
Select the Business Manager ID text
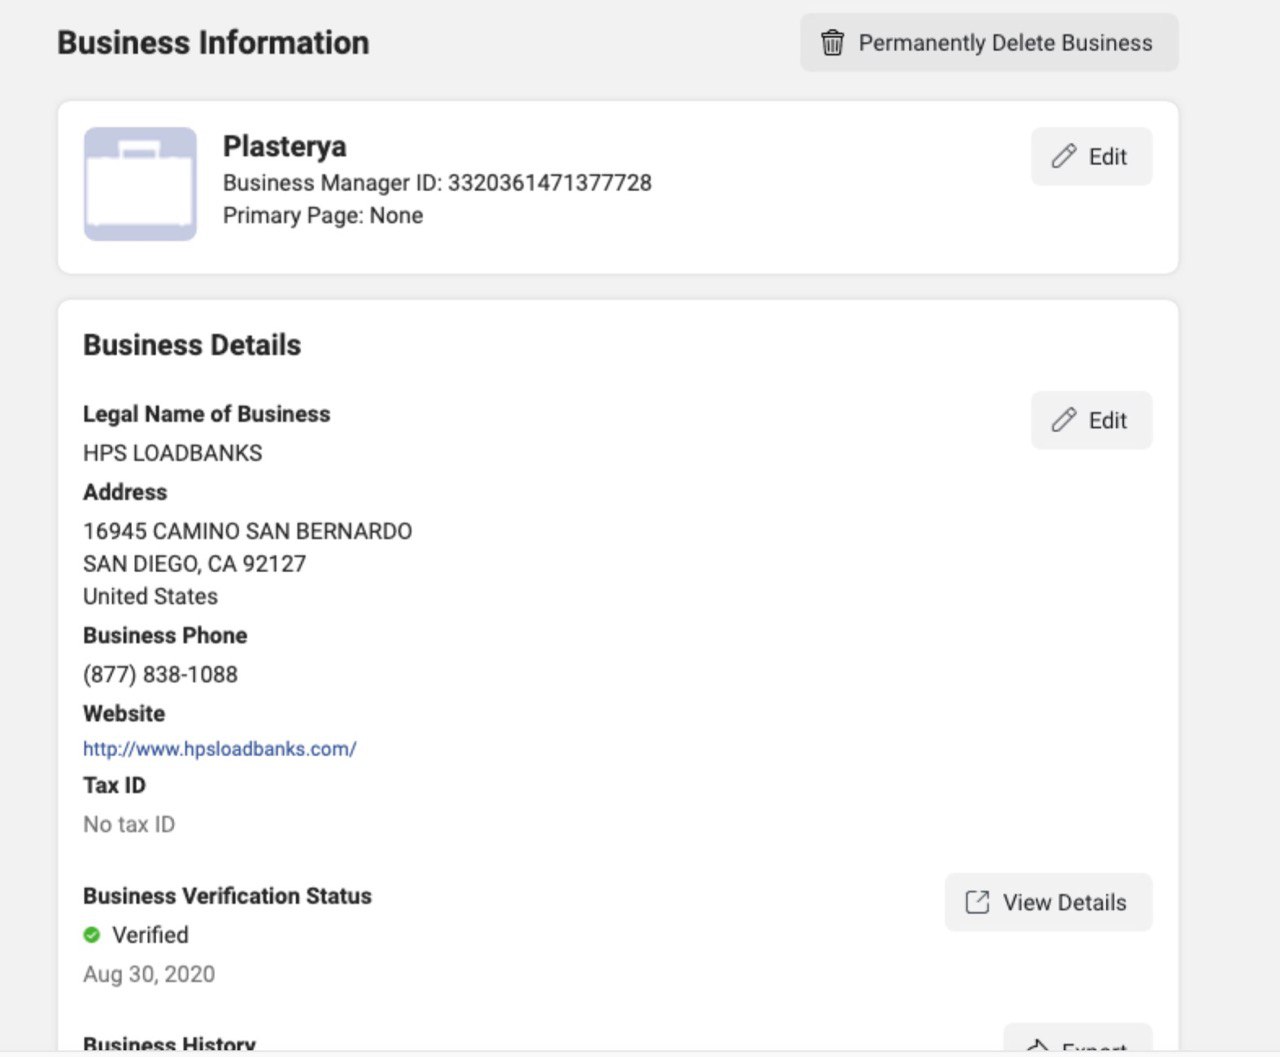(x=437, y=183)
